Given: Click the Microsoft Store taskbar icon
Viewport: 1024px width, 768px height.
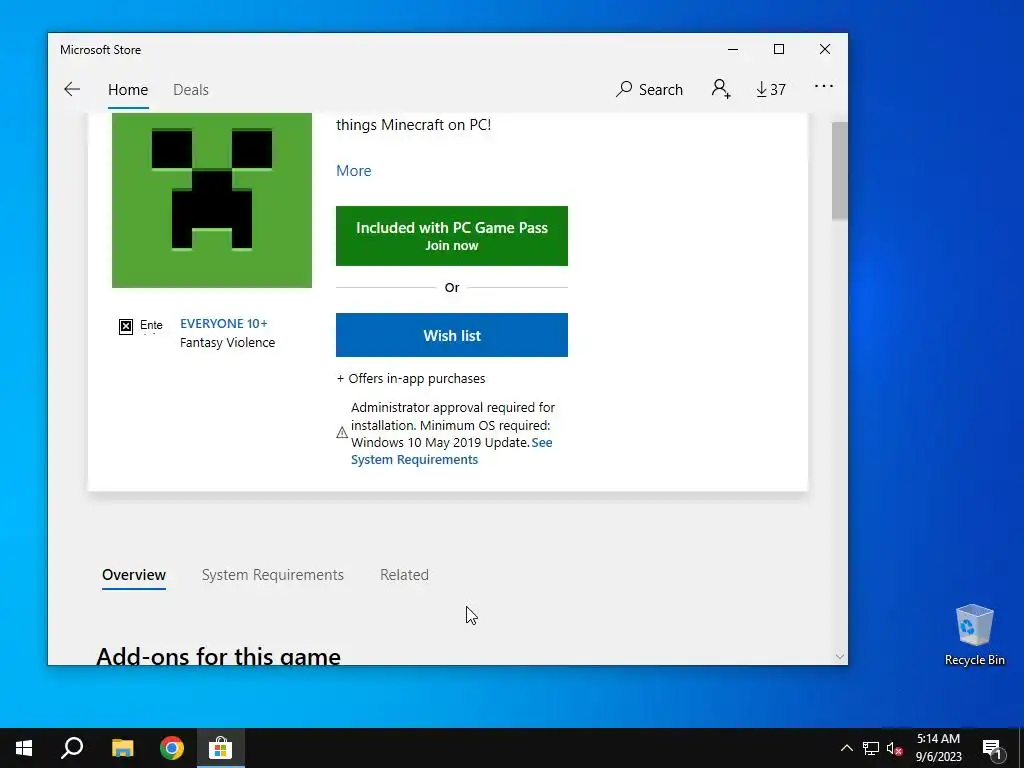Looking at the screenshot, I should (x=221, y=748).
